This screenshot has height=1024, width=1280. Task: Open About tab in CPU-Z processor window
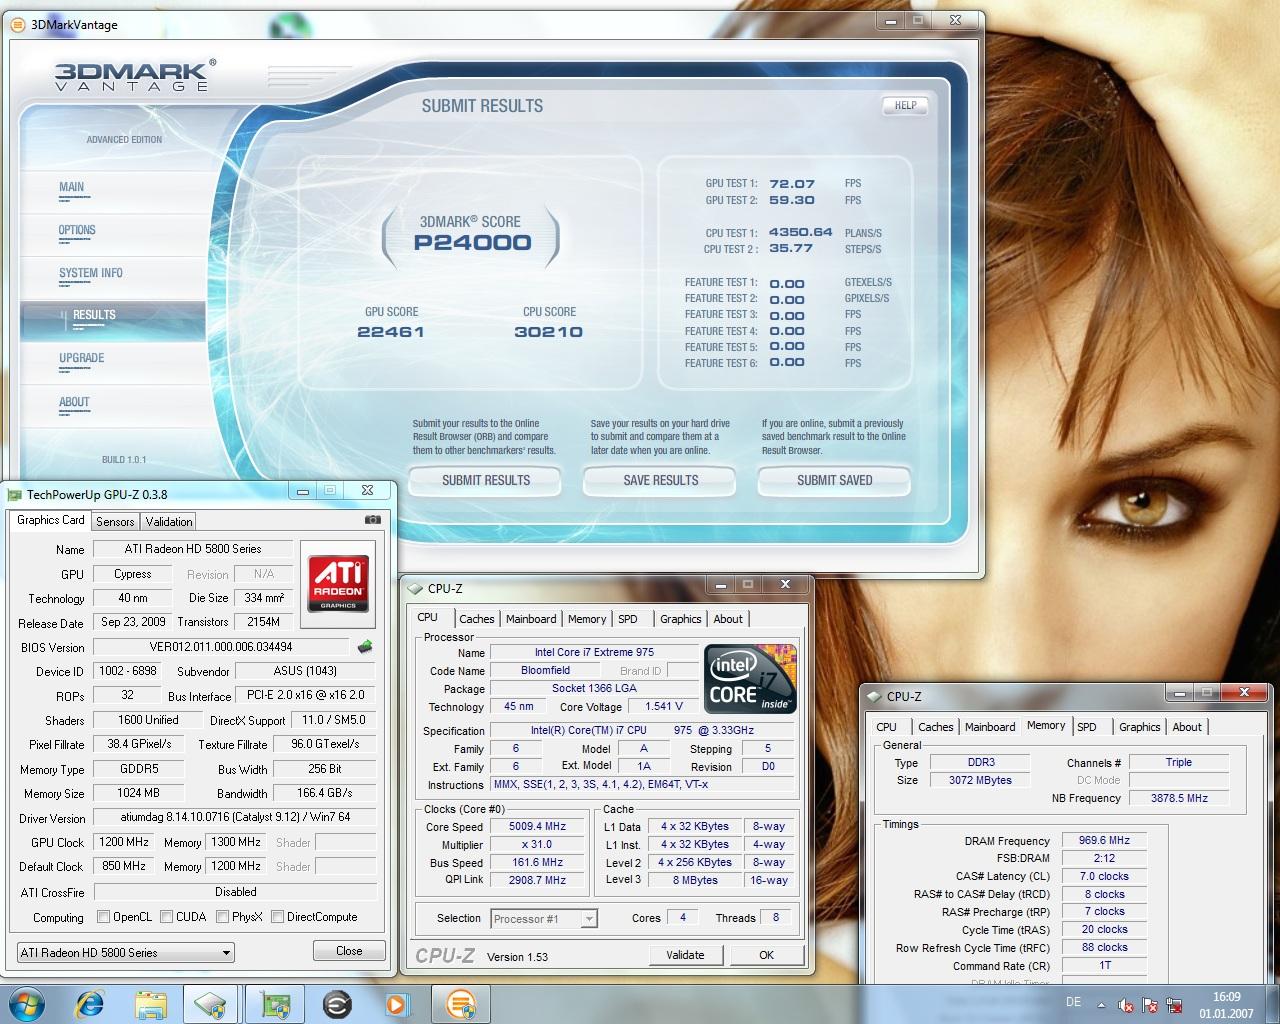[728, 619]
